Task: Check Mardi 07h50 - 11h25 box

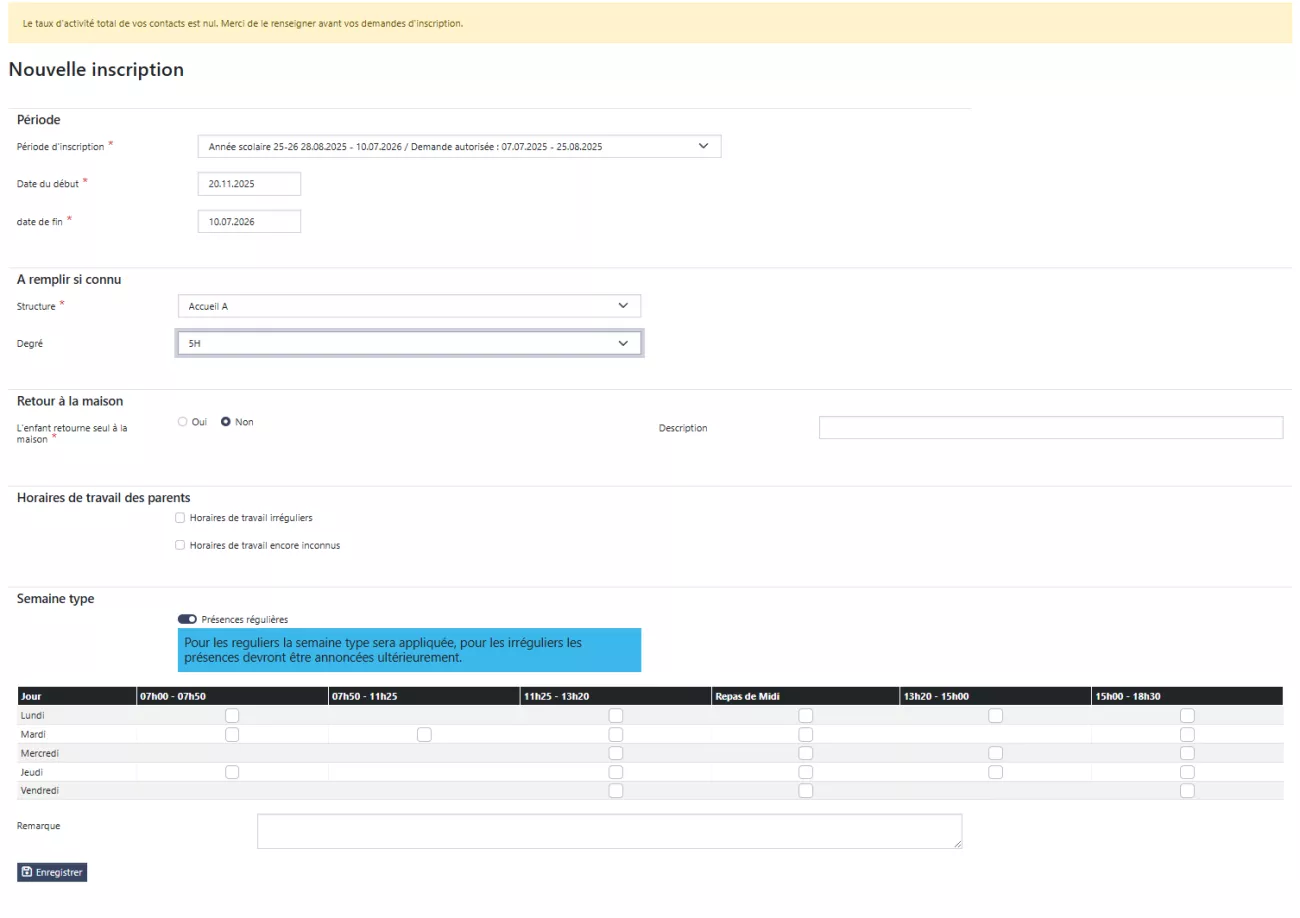Action: pyautogui.click(x=424, y=734)
